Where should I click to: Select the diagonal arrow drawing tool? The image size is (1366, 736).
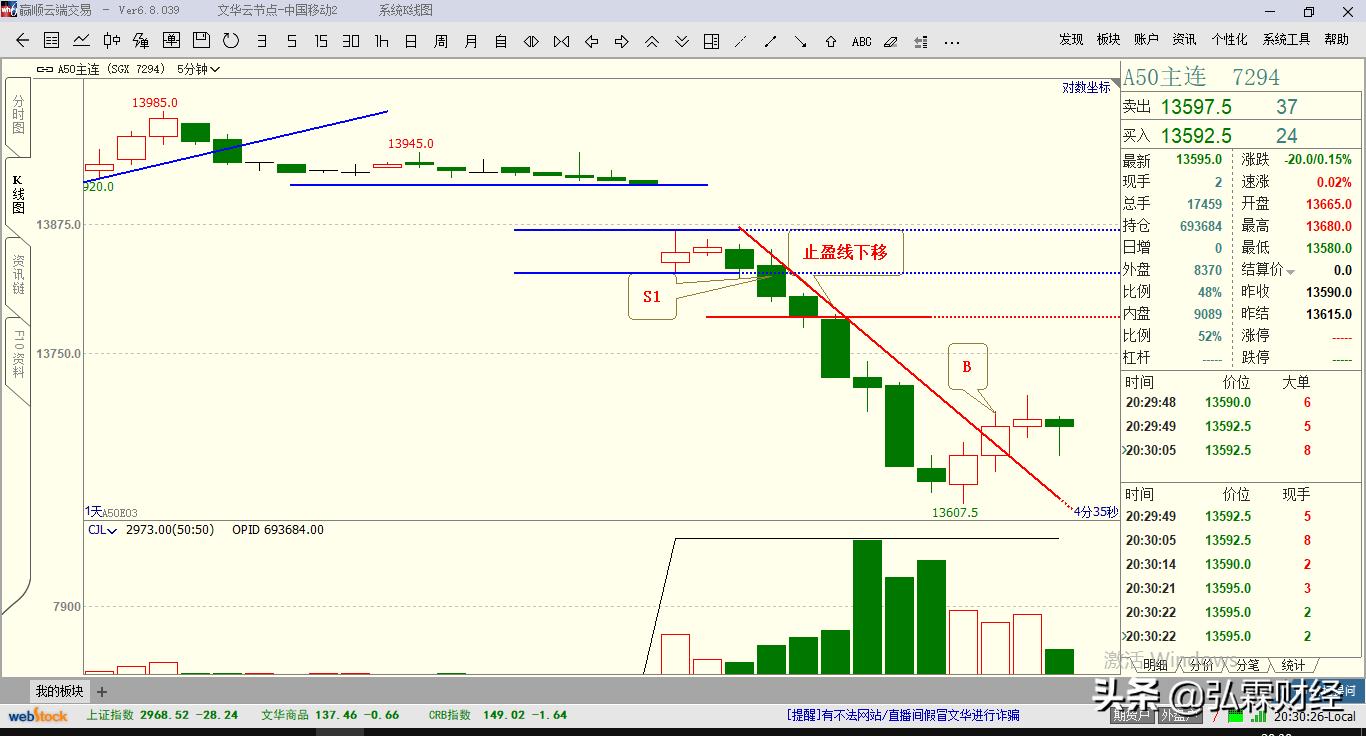[801, 41]
